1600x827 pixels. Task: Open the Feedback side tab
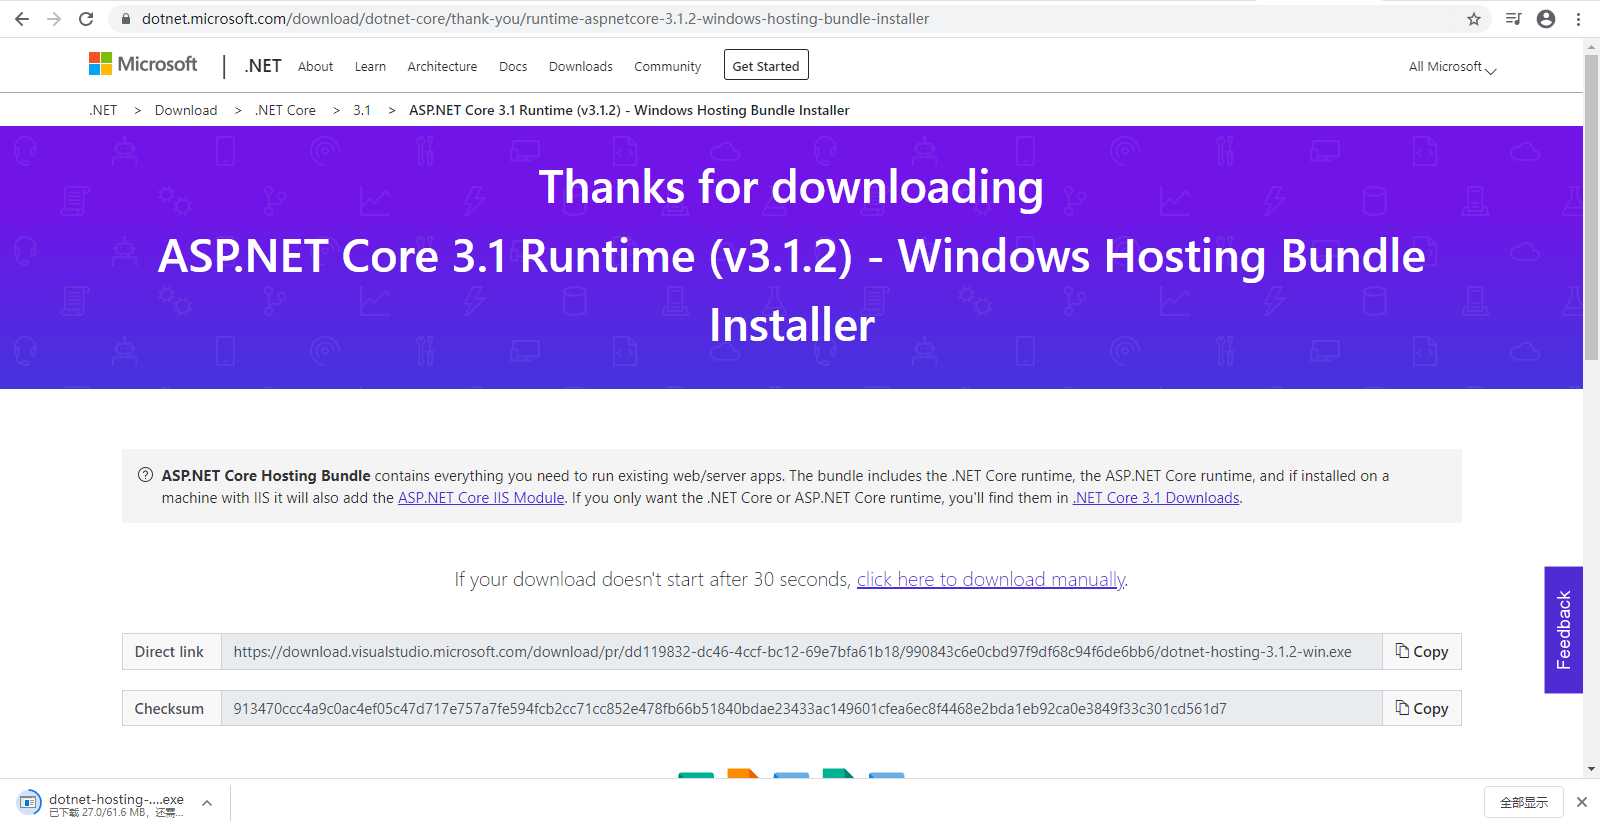coord(1564,630)
